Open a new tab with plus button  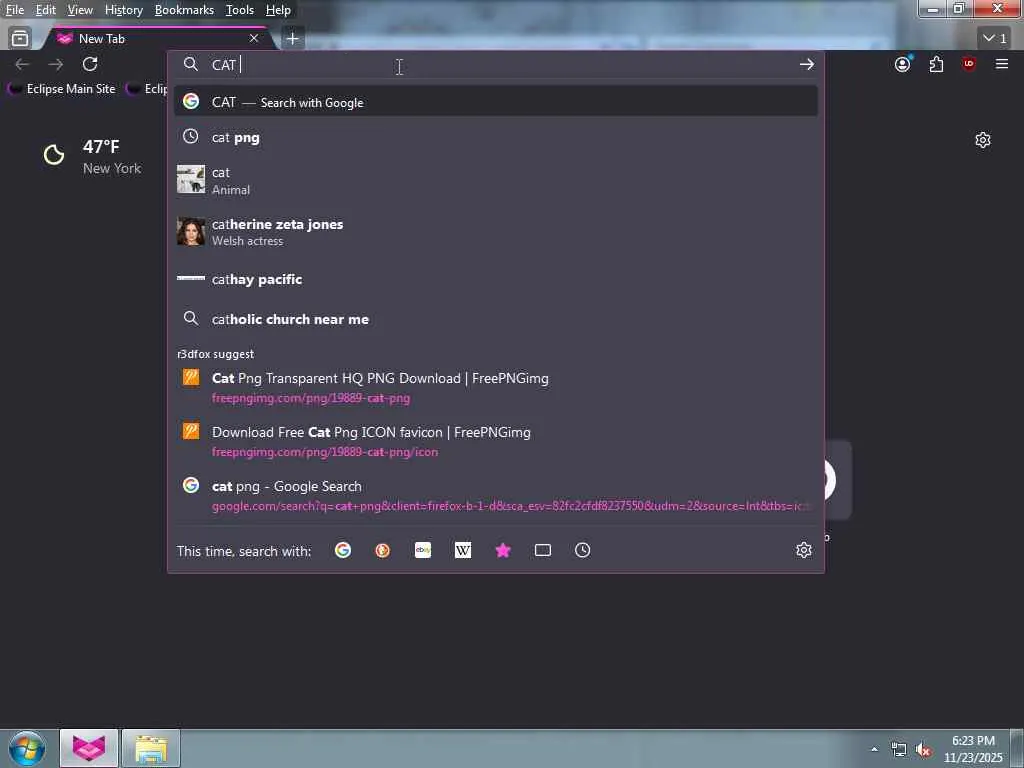[293, 39]
